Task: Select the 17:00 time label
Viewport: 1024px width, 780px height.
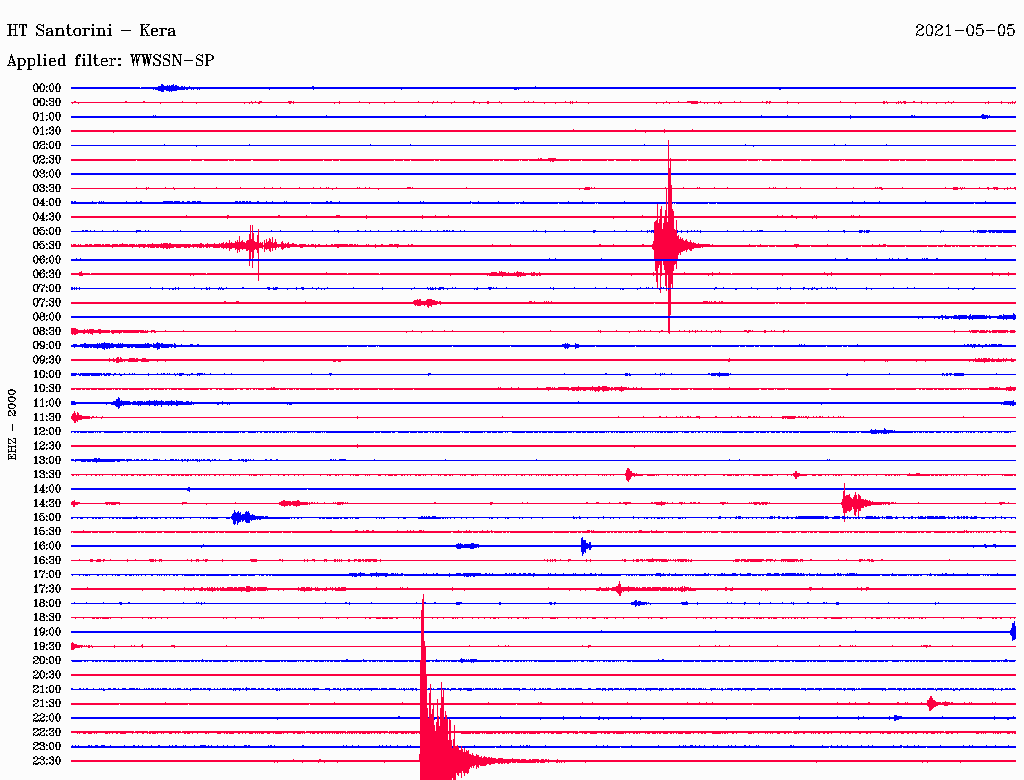Action: coord(47,575)
